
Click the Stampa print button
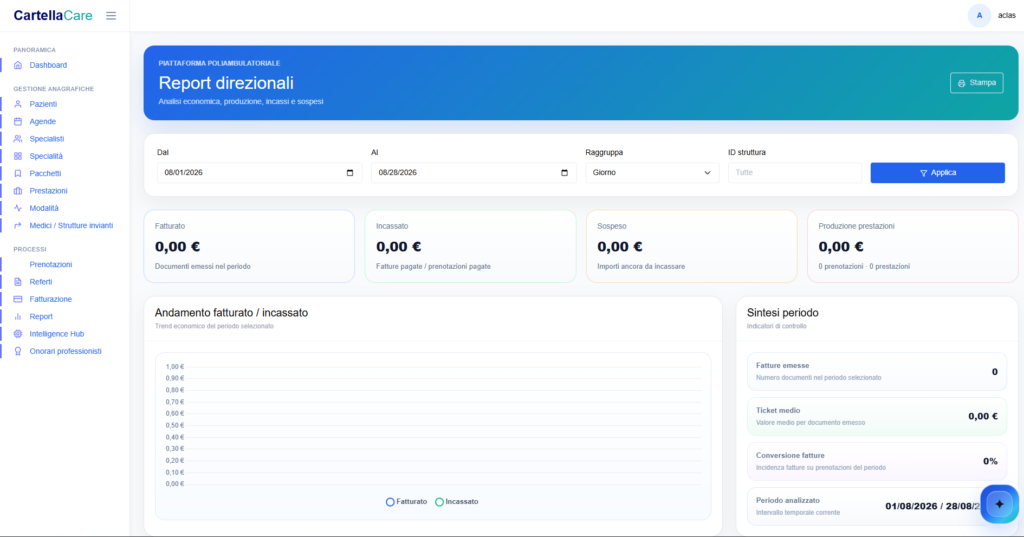tap(976, 83)
